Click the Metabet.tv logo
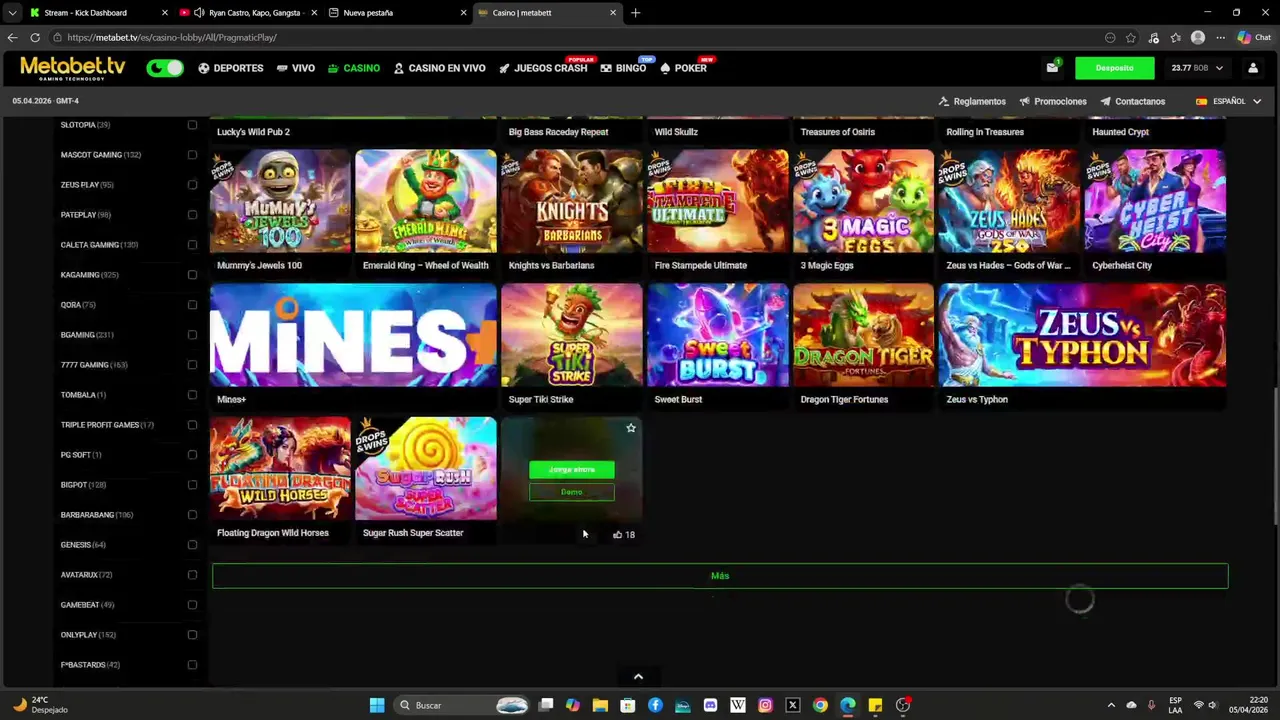The height and width of the screenshot is (720, 1280). pos(73,68)
